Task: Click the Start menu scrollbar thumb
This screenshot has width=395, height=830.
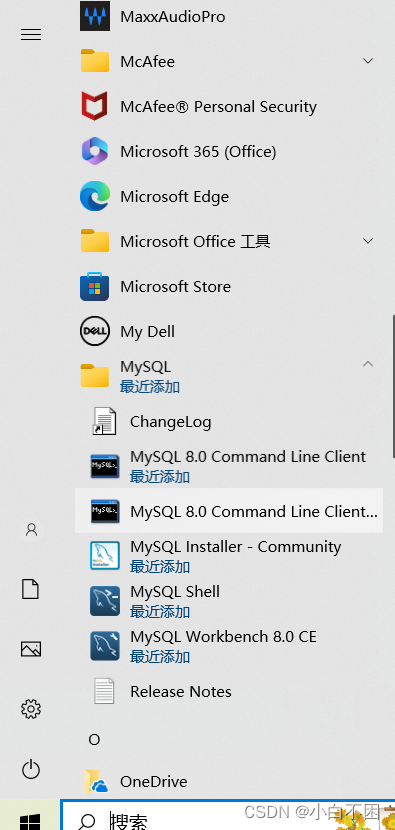Action: point(393,386)
